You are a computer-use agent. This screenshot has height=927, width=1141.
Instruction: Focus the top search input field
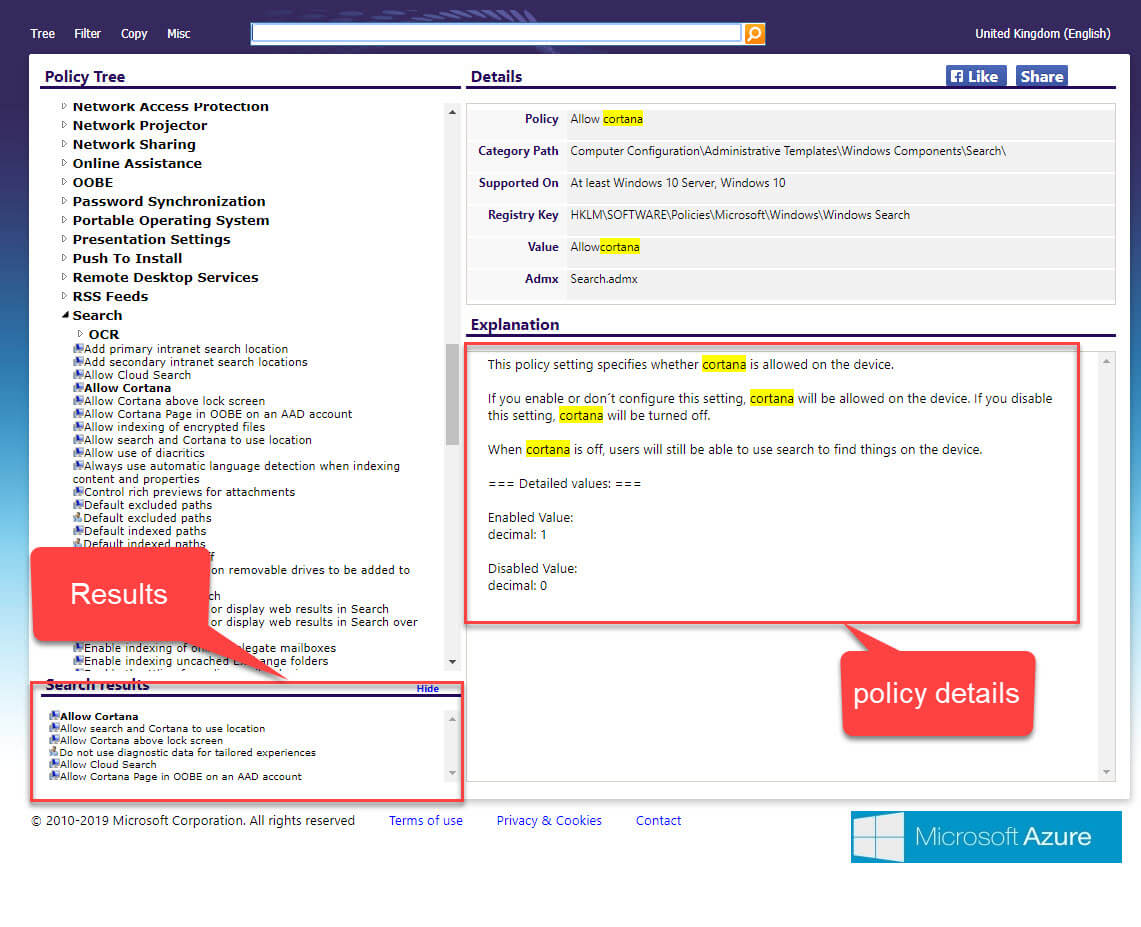coord(496,33)
